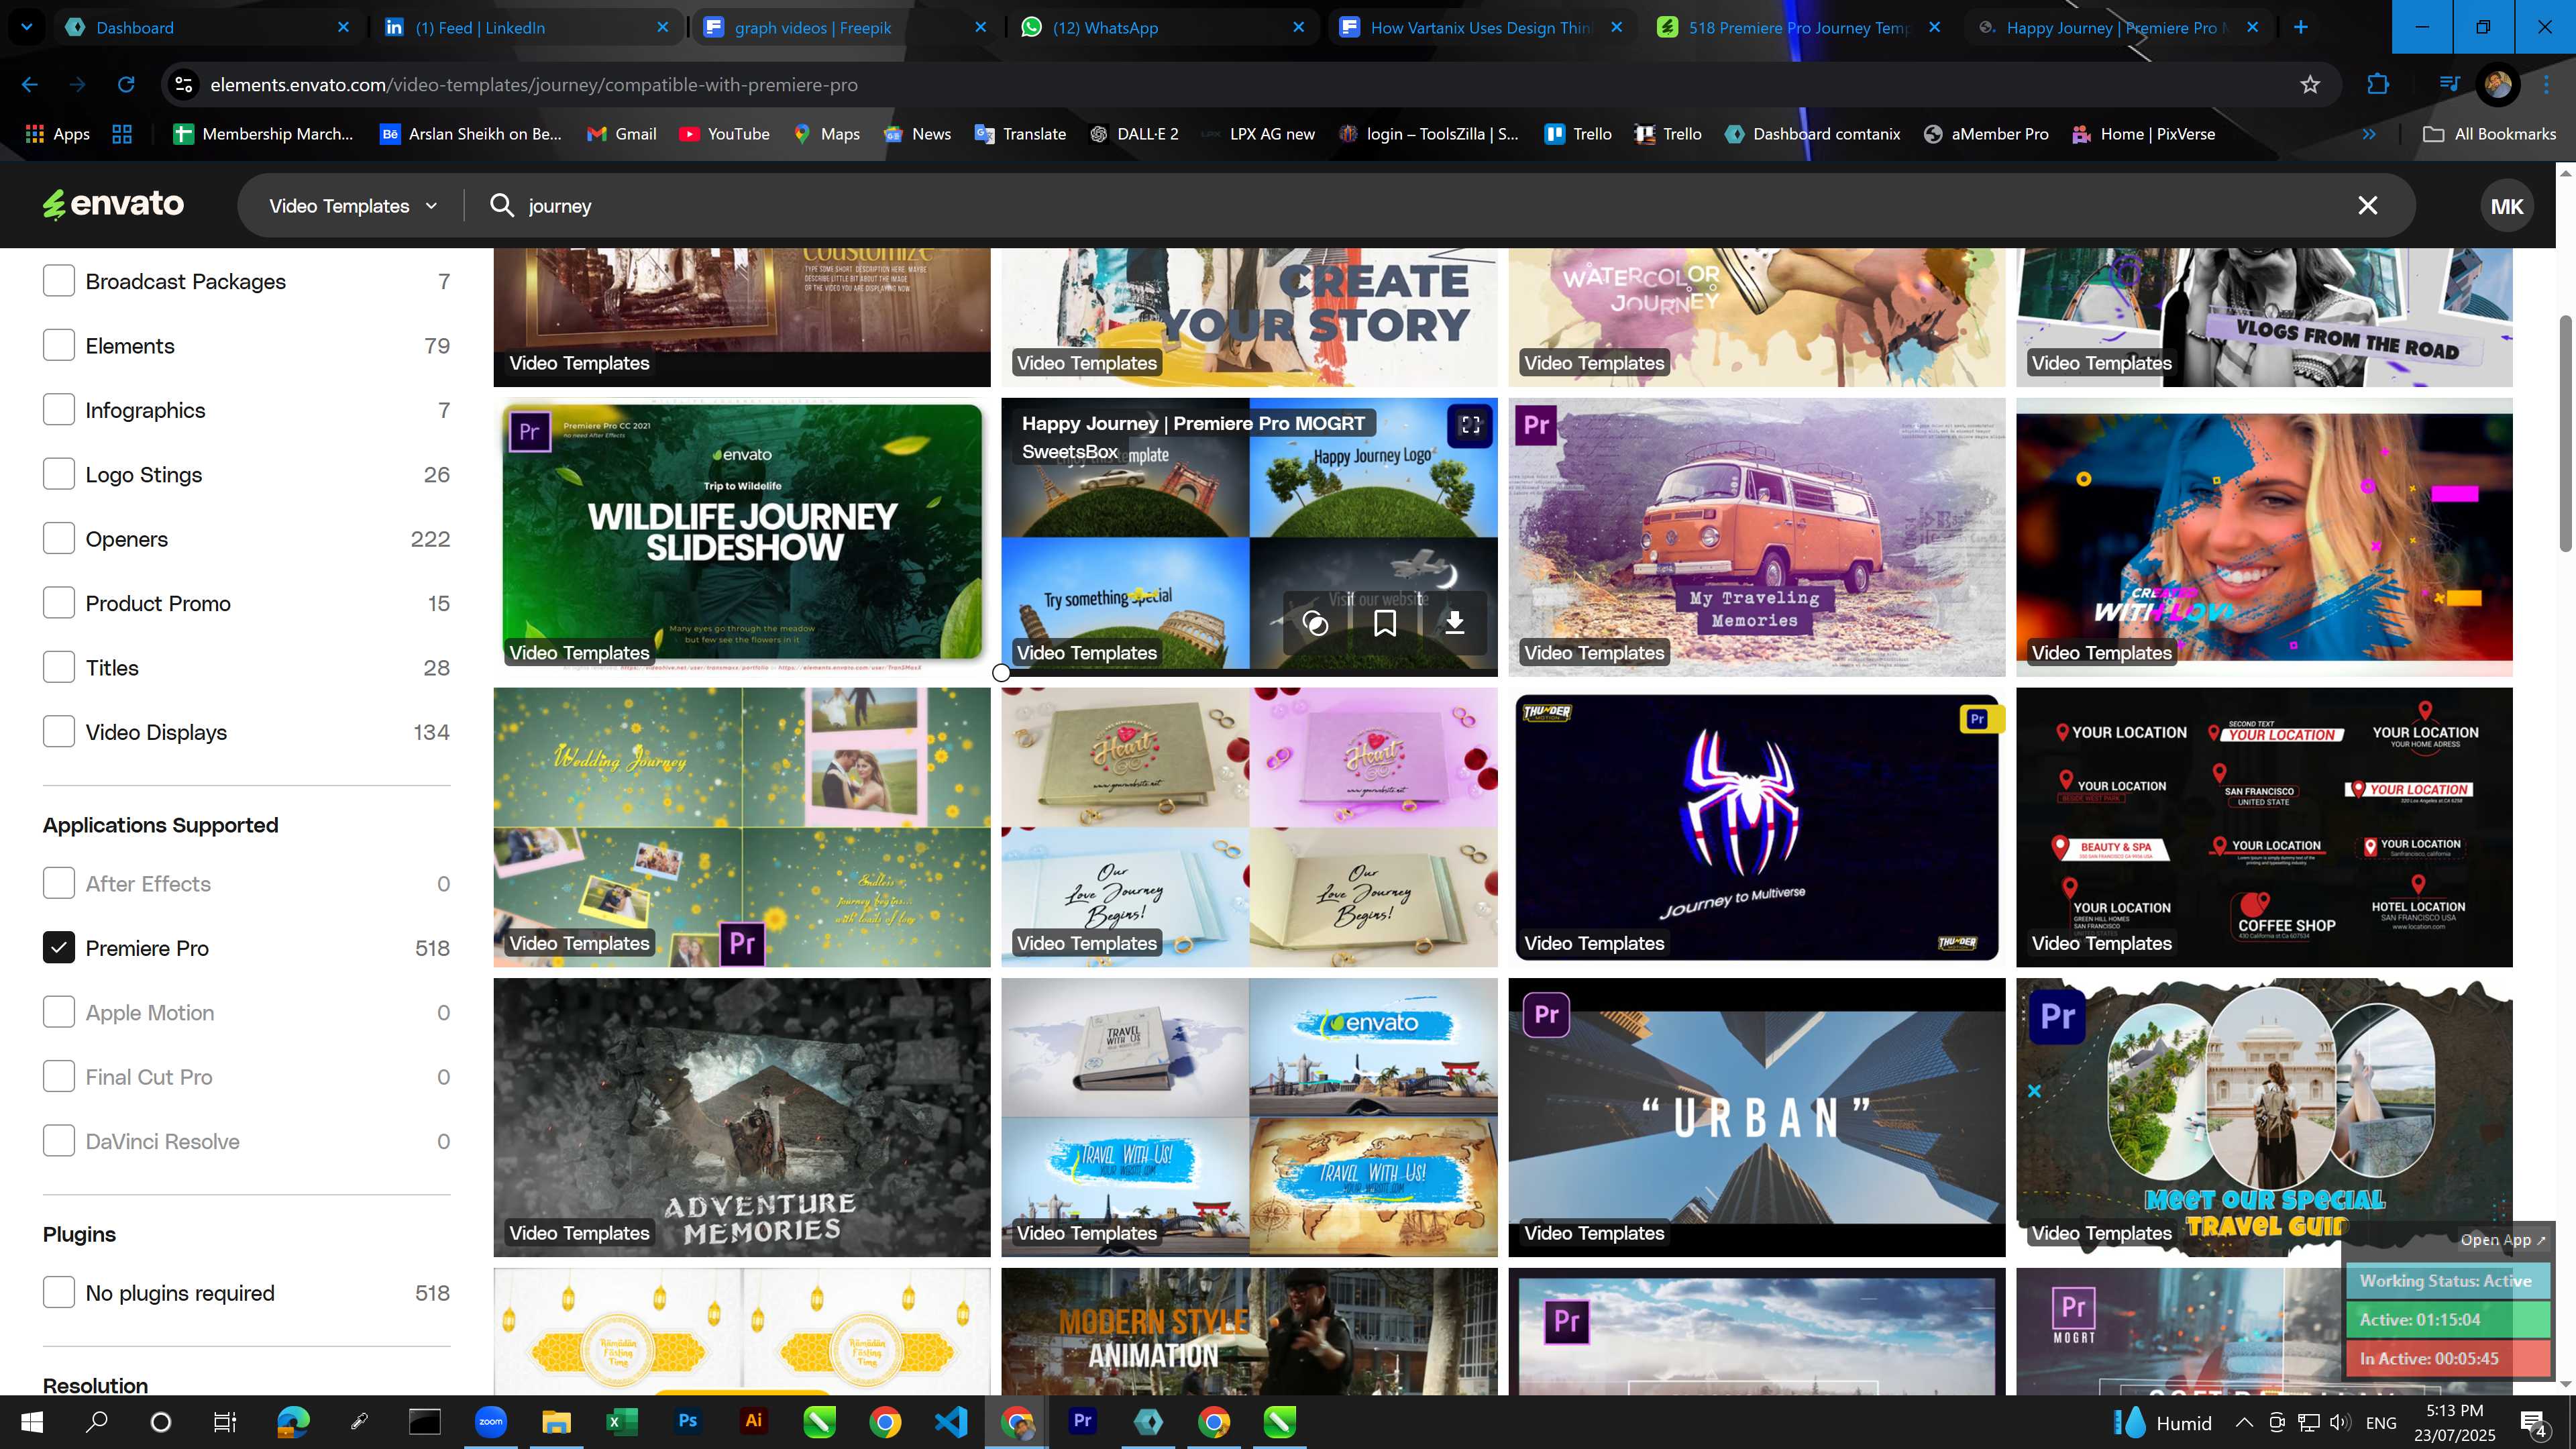Screen dimensions: 2576x1449
Task: Reload the page
Action: (126, 85)
